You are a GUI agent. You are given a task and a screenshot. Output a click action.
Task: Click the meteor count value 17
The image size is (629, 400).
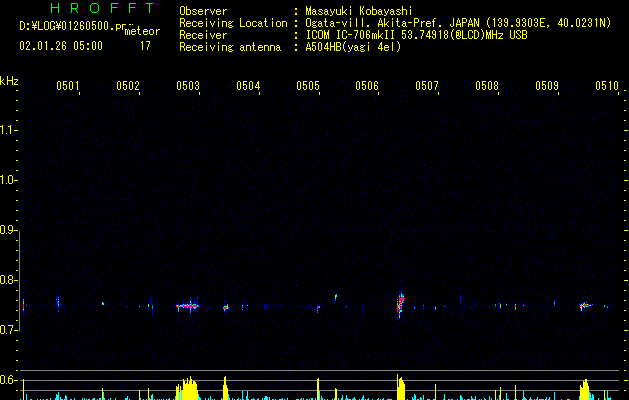tap(145, 46)
